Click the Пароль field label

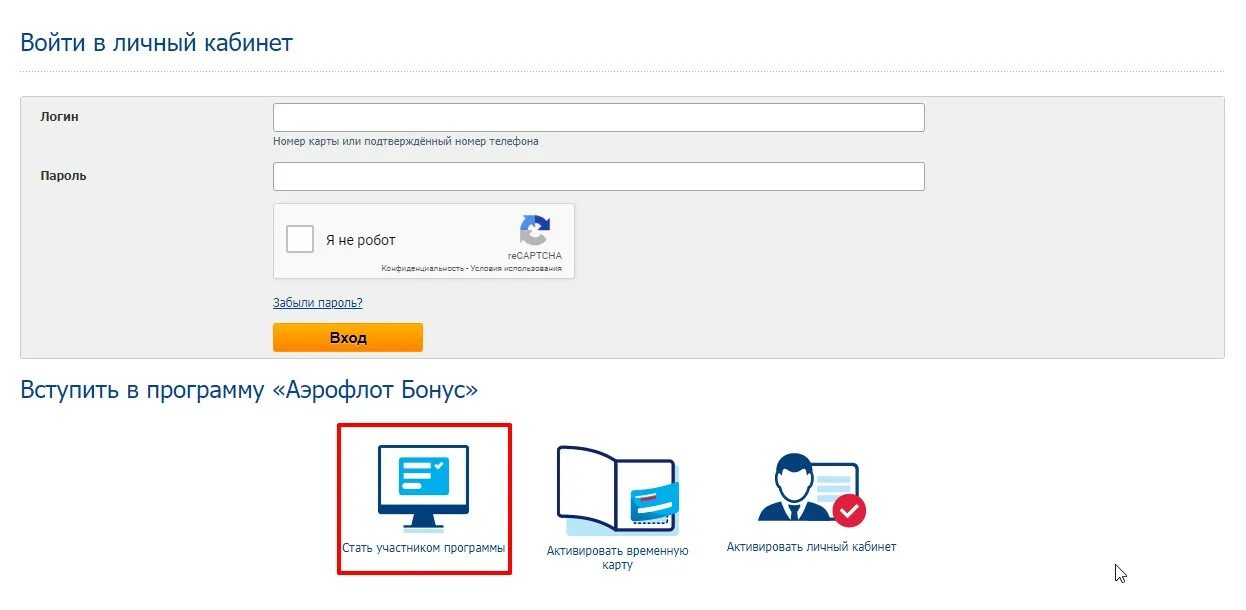tap(63, 176)
